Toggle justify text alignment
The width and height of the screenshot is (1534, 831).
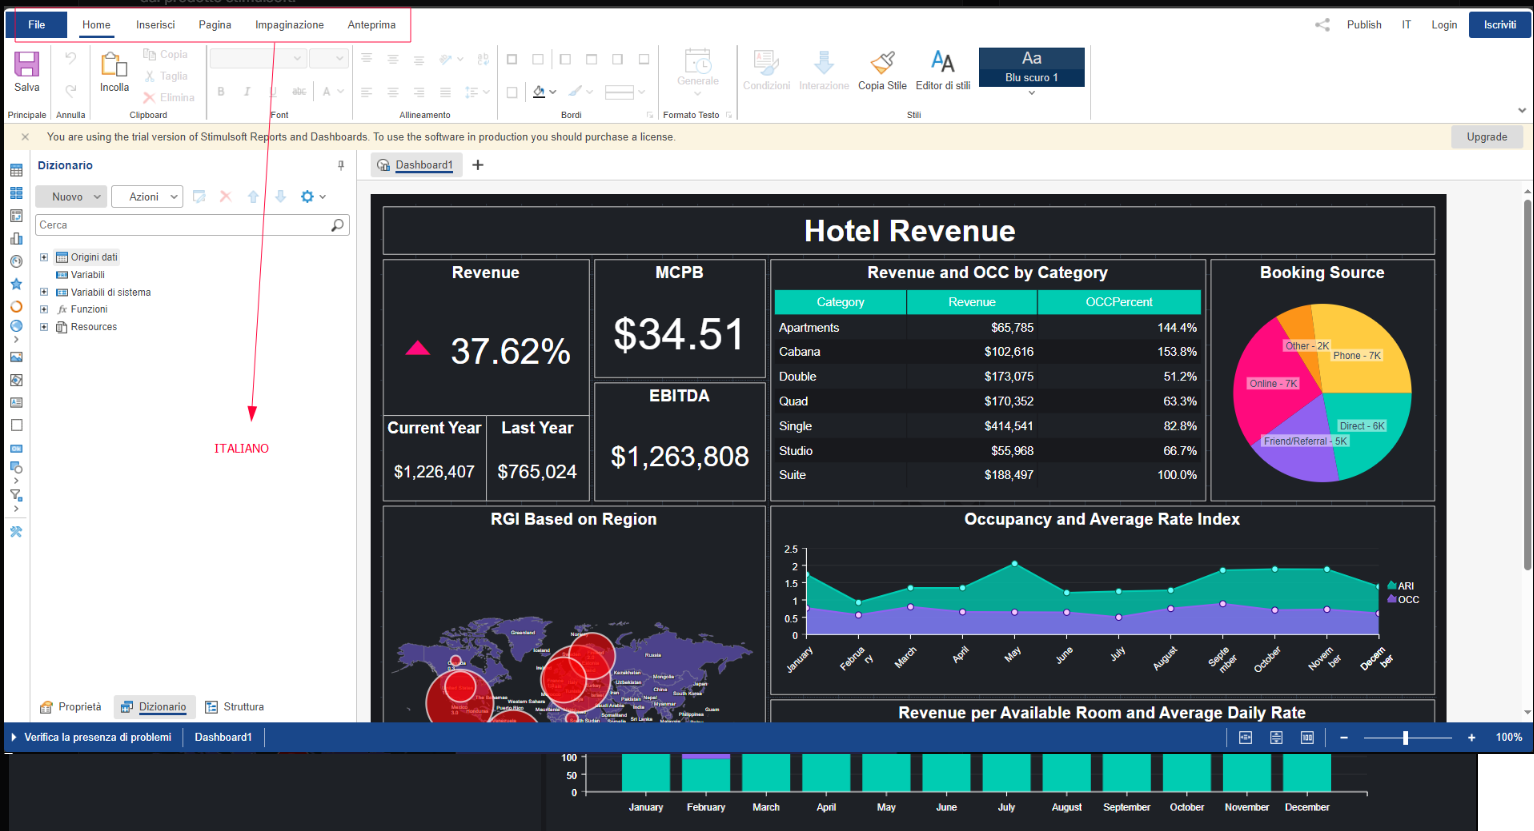click(445, 92)
